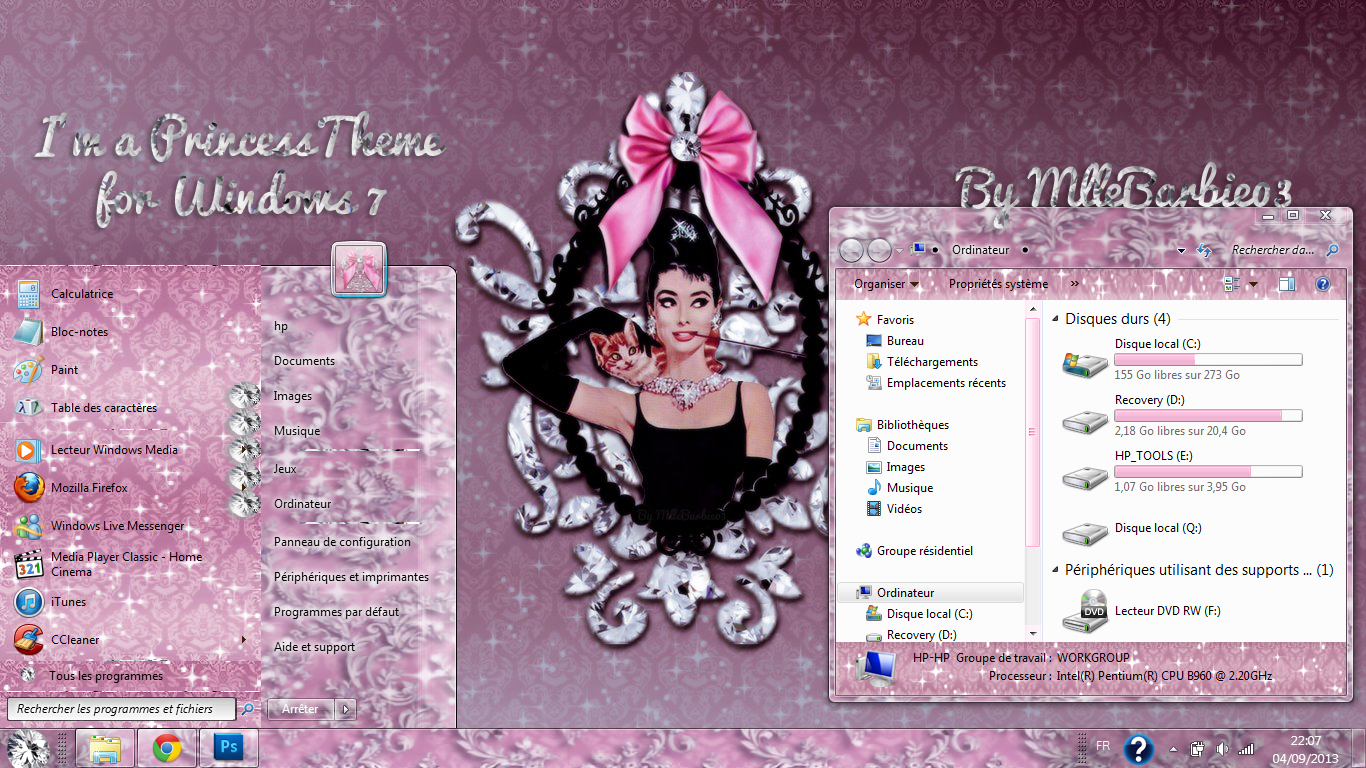Viewport: 1366px width, 768px height.
Task: Click Recovery (D:) capacity bar
Action: [x=1208, y=416]
